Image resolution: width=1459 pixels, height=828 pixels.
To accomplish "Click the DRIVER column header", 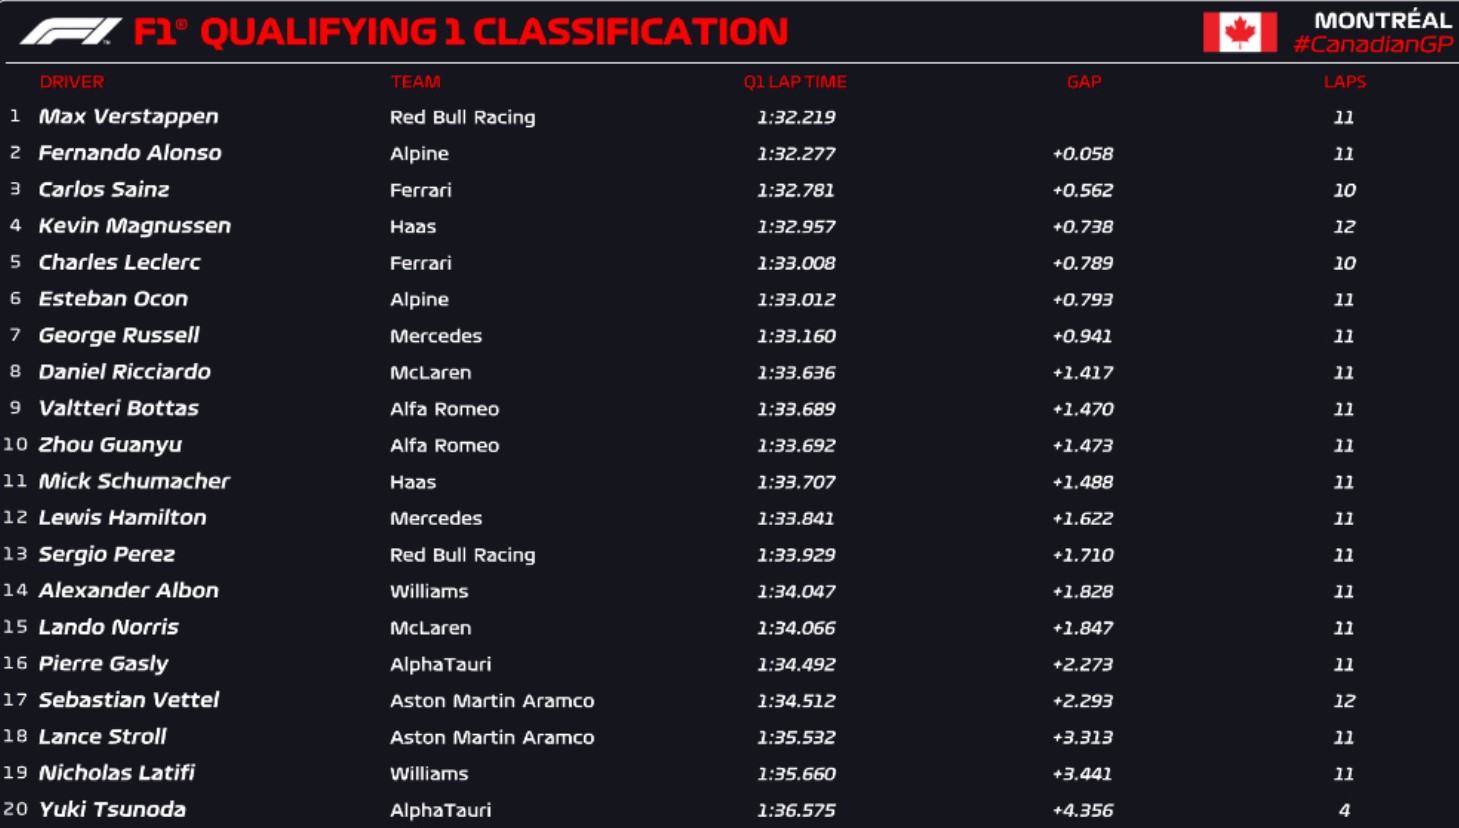I will 71,82.
